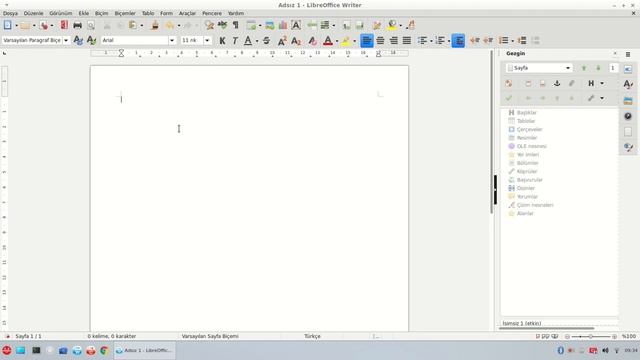Open the Tablo menu
This screenshot has width=640, height=360.
coord(148,13)
